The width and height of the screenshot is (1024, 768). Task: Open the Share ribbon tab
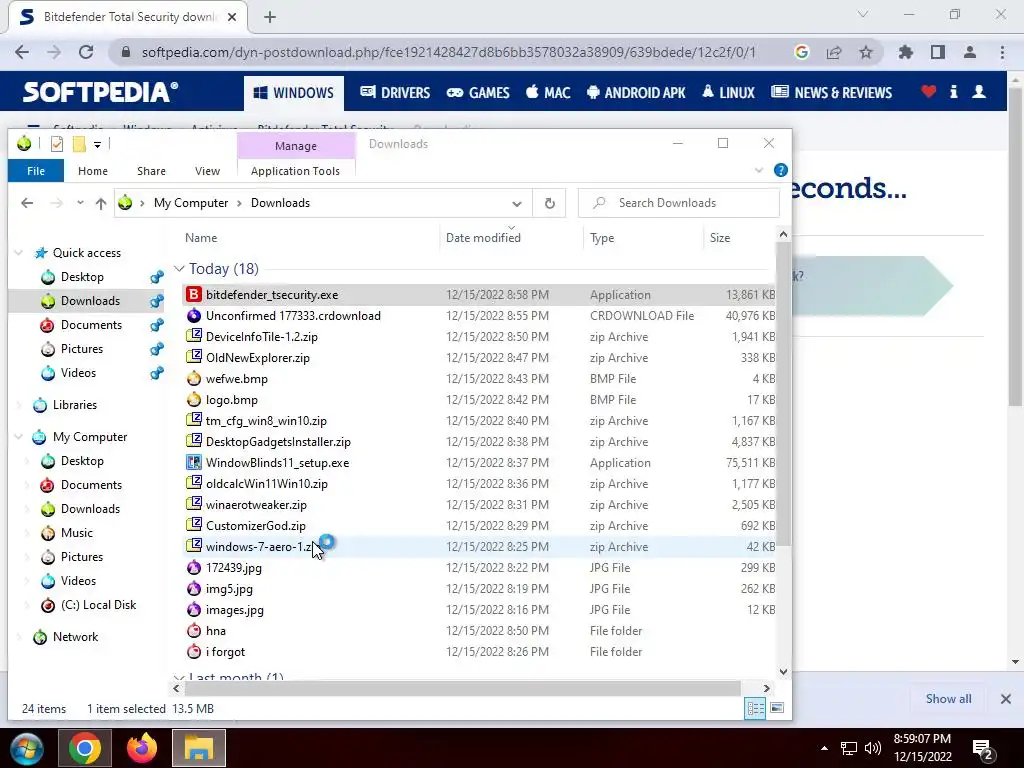click(x=151, y=170)
